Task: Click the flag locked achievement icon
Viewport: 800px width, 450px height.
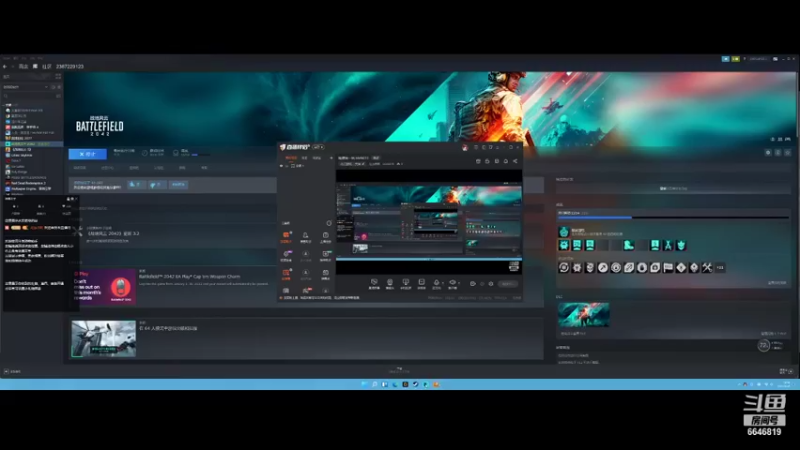Action: click(x=668, y=267)
